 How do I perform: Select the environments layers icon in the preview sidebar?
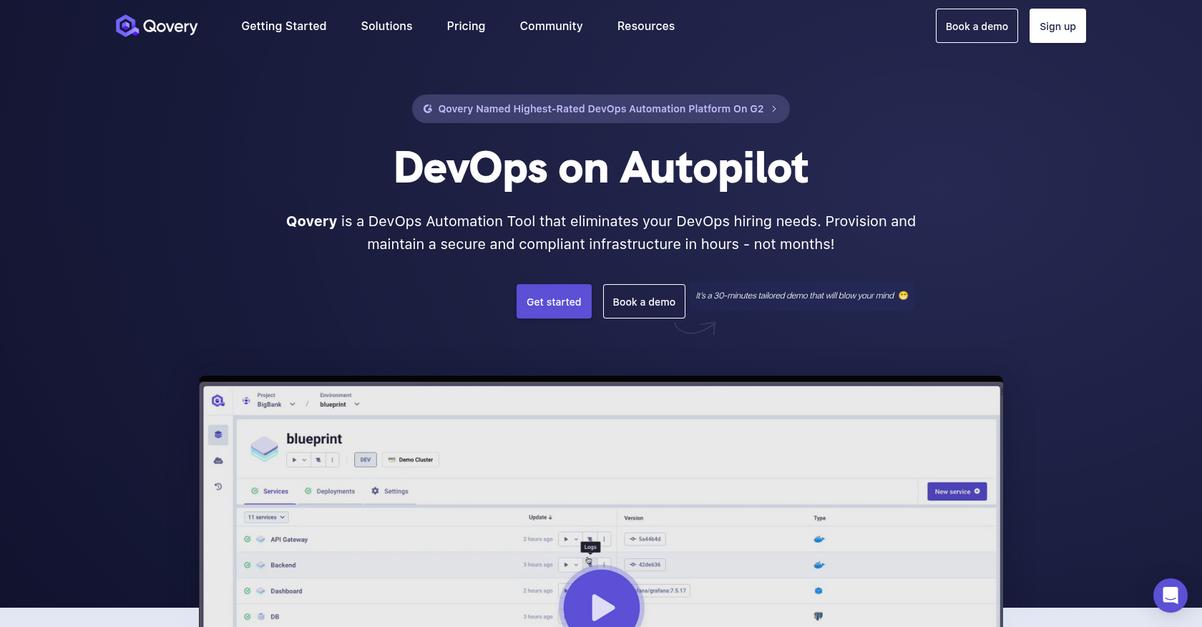coord(218,435)
